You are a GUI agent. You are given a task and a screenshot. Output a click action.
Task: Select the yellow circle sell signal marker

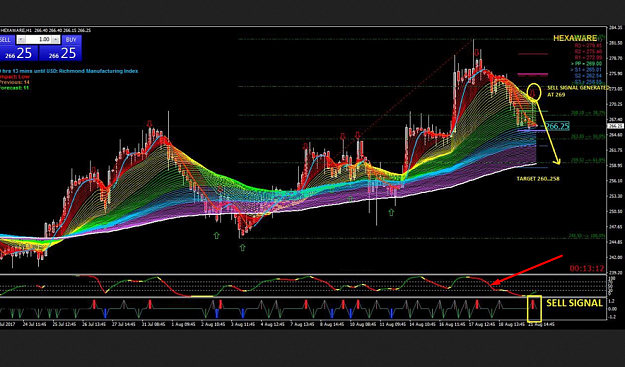click(x=534, y=92)
